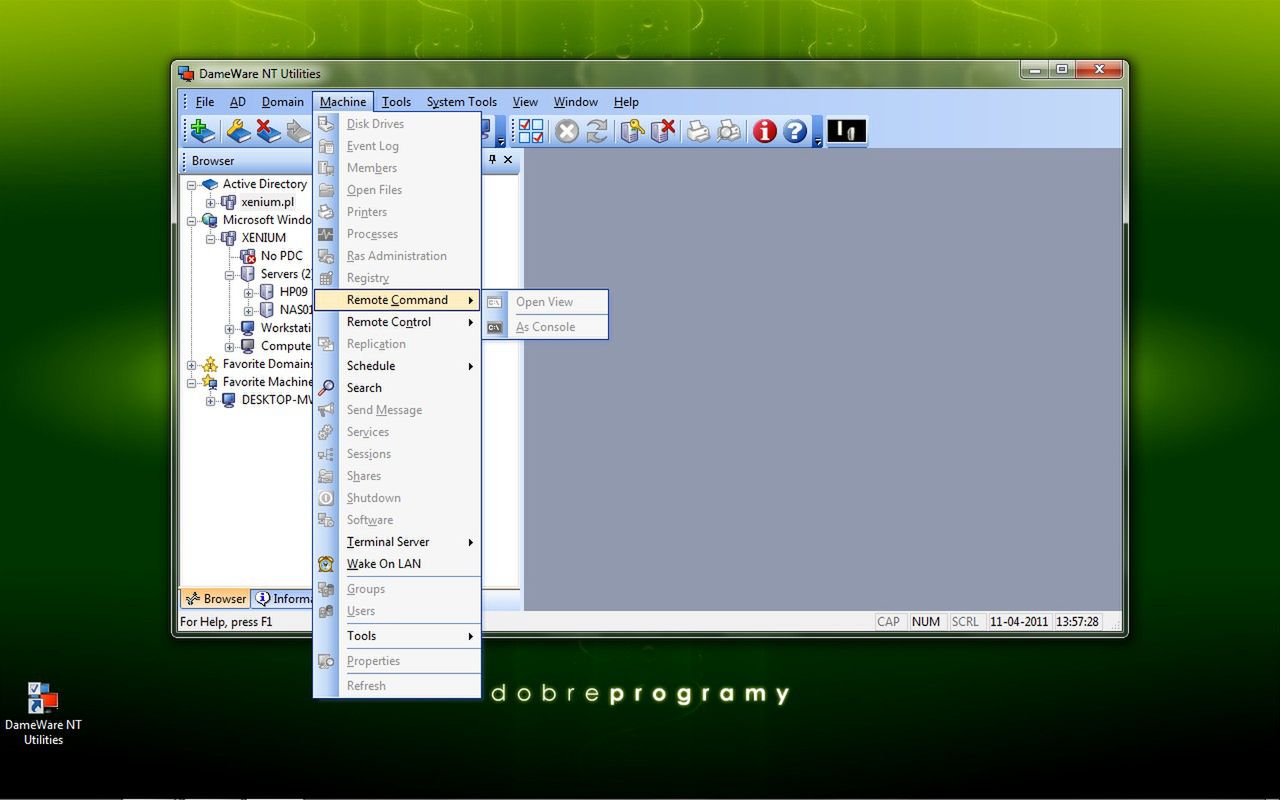Click the red X delete toolbar icon beside the wrench
1280x800 pixels.
[x=268, y=131]
